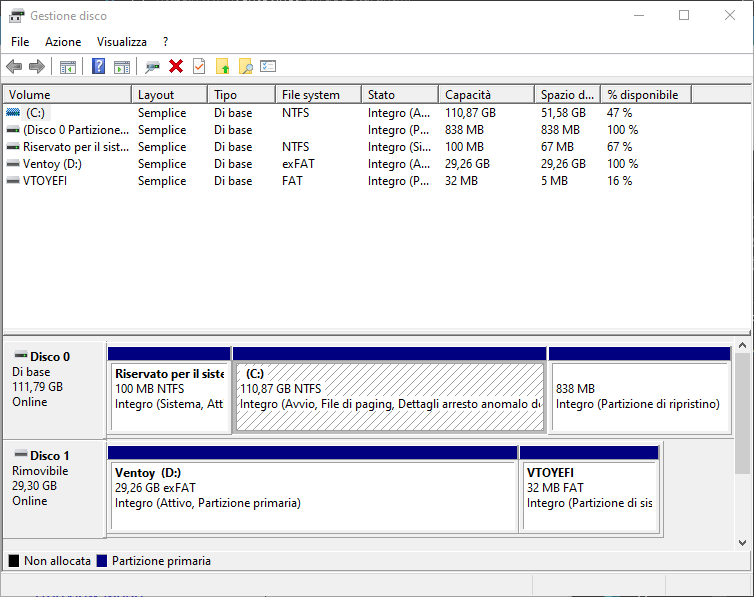Toggle the action pane toolbar icon

point(122,66)
